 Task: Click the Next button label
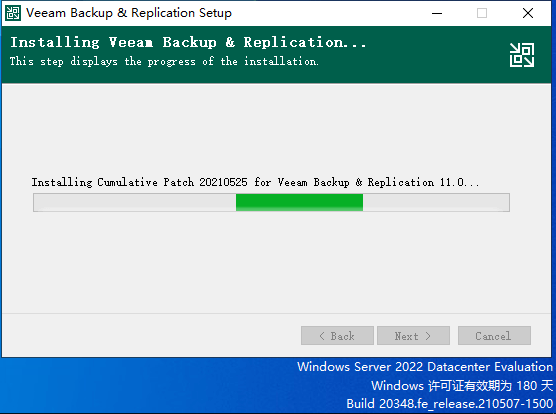(406, 336)
